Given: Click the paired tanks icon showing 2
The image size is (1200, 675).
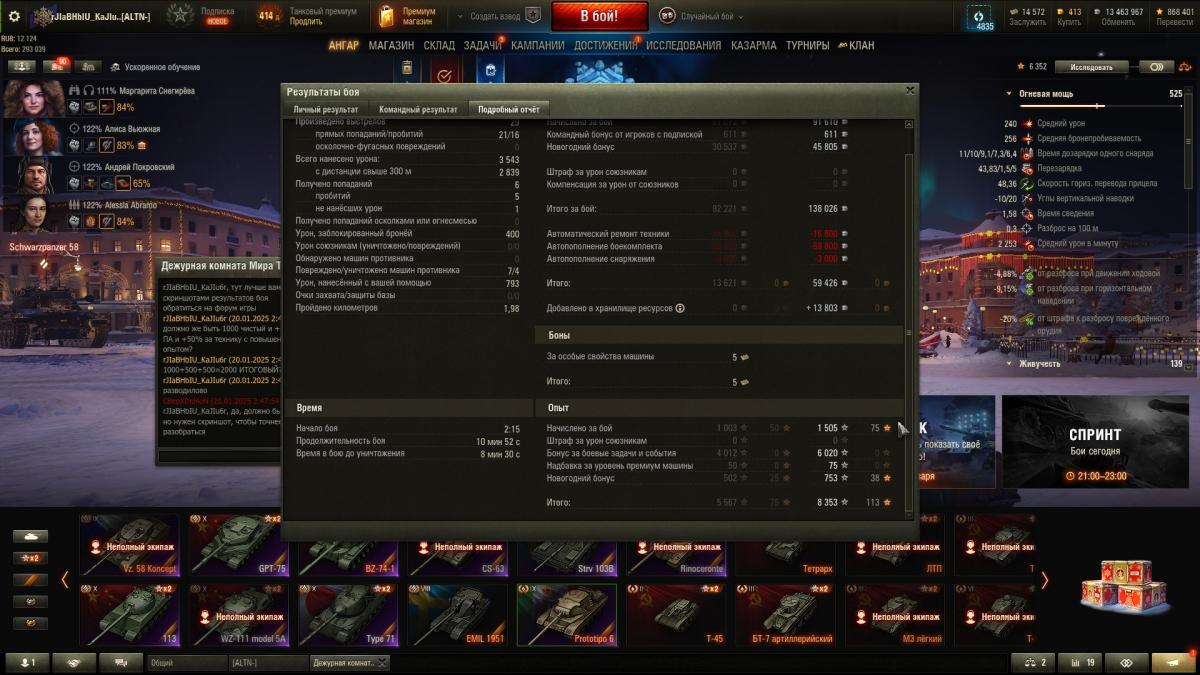Looking at the screenshot, I should [1032, 662].
